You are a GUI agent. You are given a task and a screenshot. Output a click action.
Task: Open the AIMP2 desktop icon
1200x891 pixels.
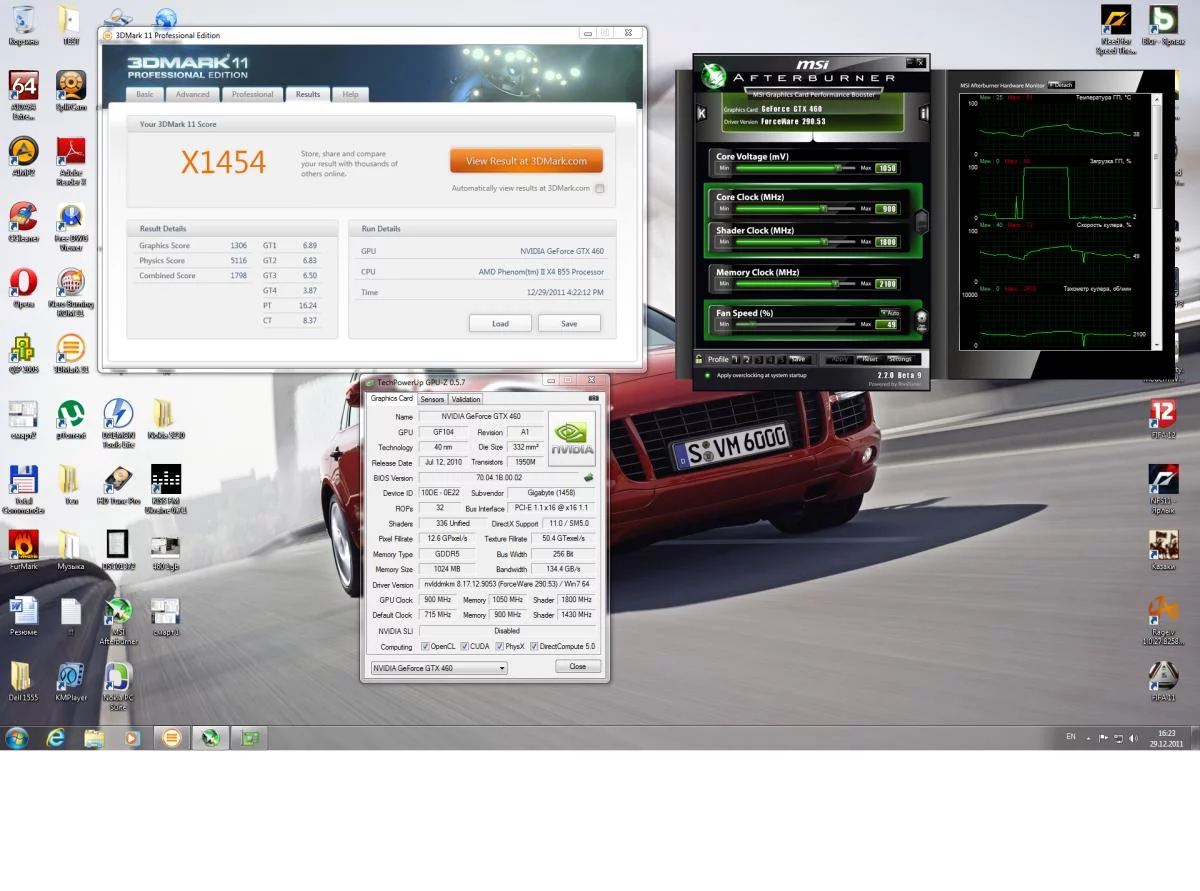click(23, 156)
